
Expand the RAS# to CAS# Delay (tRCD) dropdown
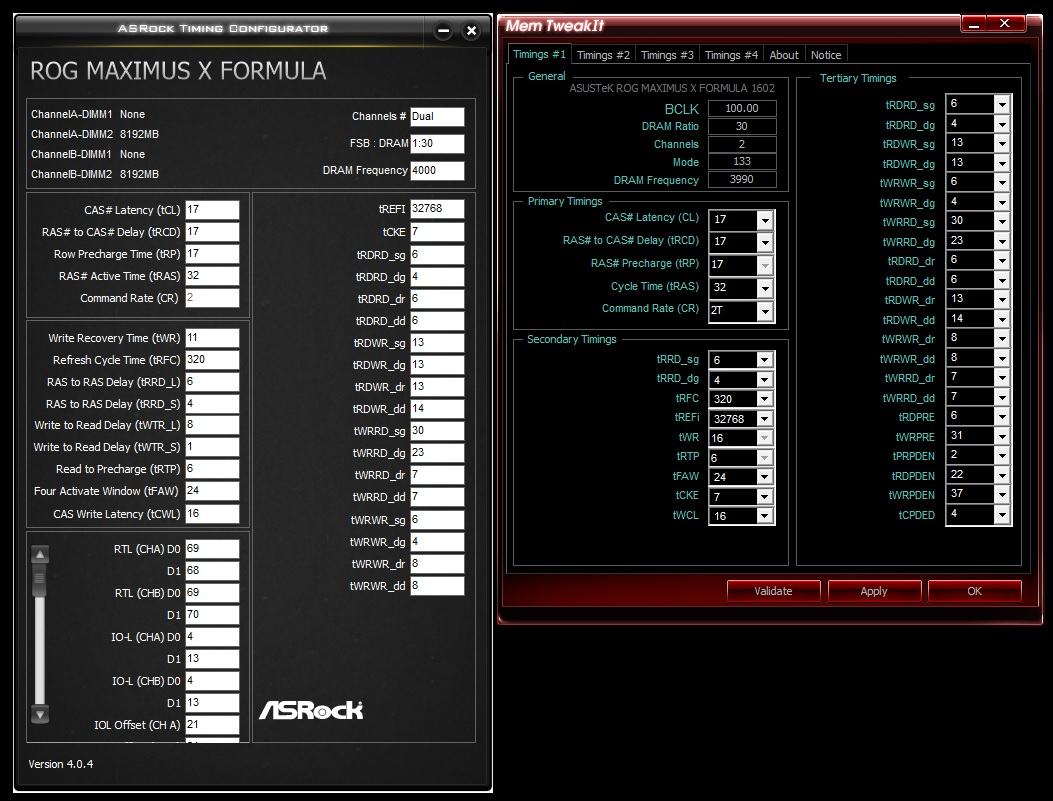765,242
